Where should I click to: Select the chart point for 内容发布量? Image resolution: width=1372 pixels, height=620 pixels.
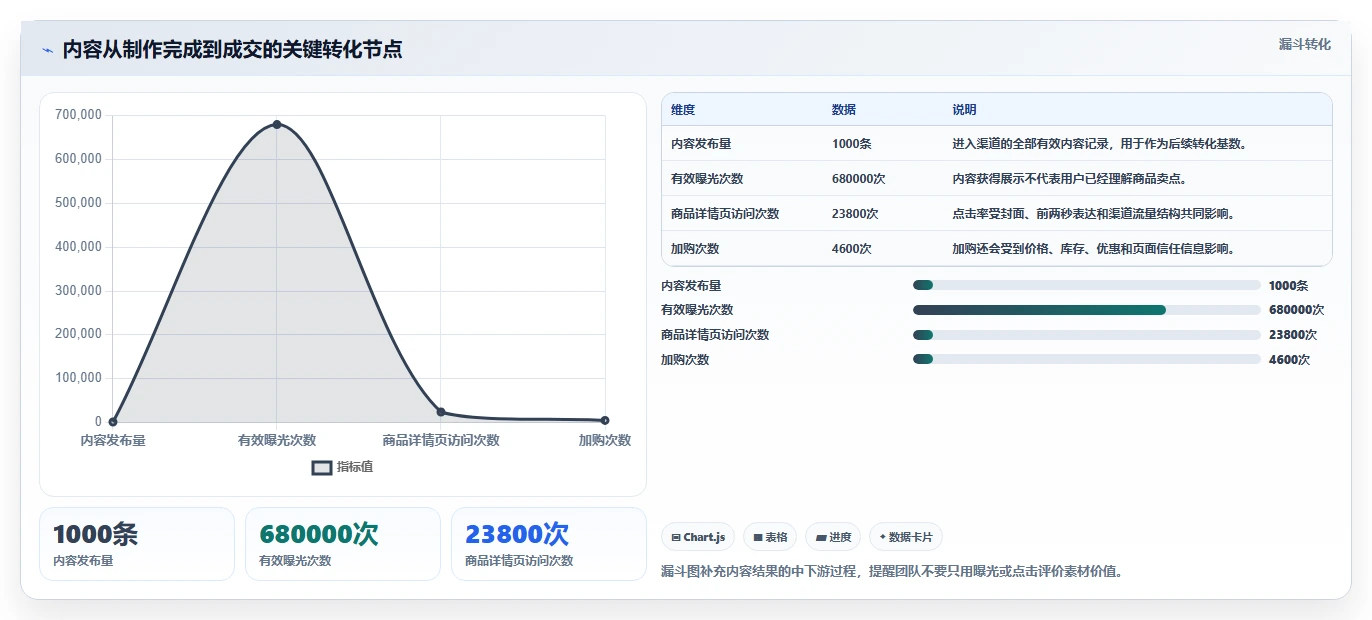(113, 421)
